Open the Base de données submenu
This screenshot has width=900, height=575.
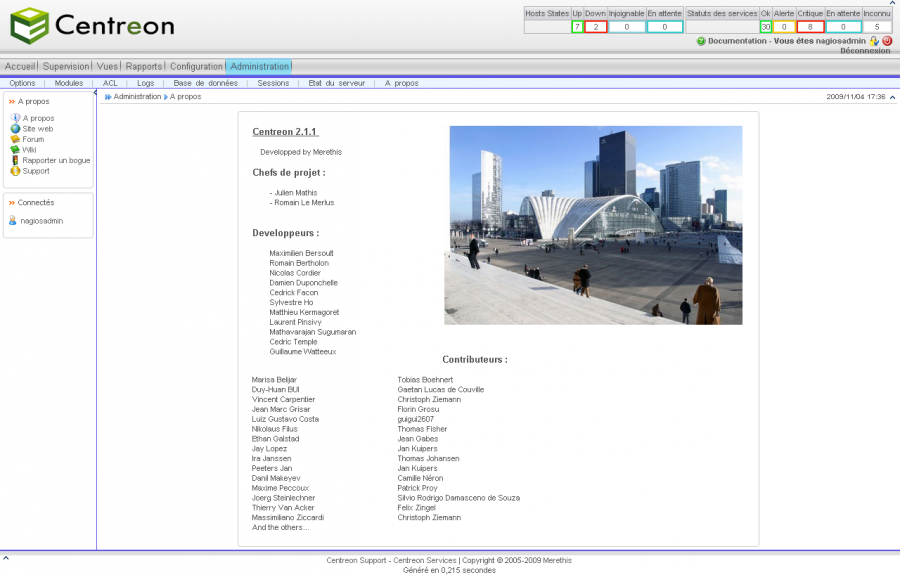pos(205,83)
